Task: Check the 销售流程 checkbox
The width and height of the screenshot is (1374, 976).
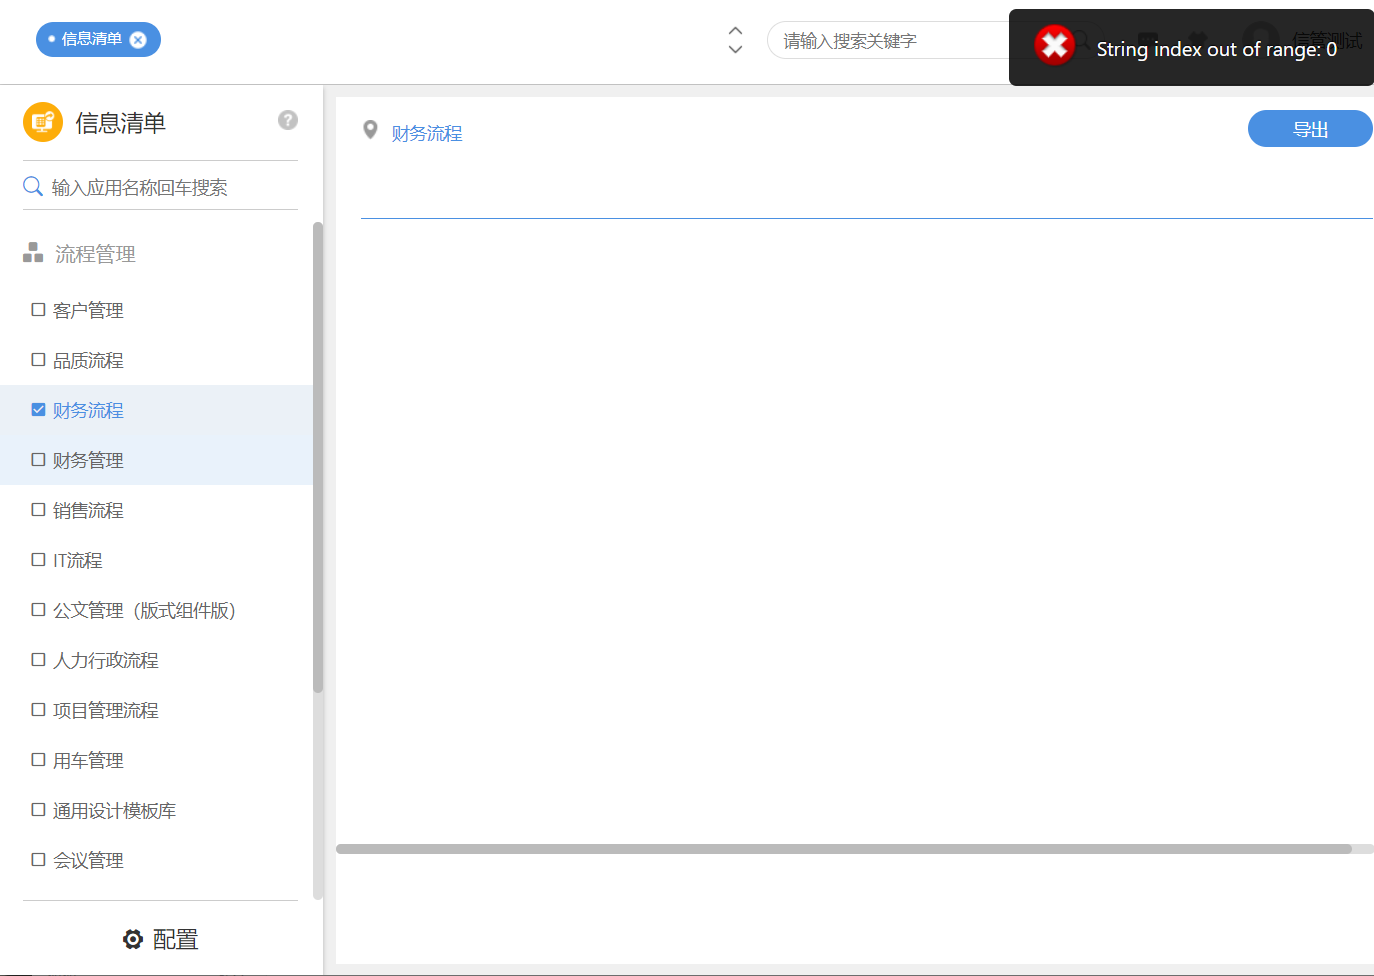Action: tap(38, 510)
